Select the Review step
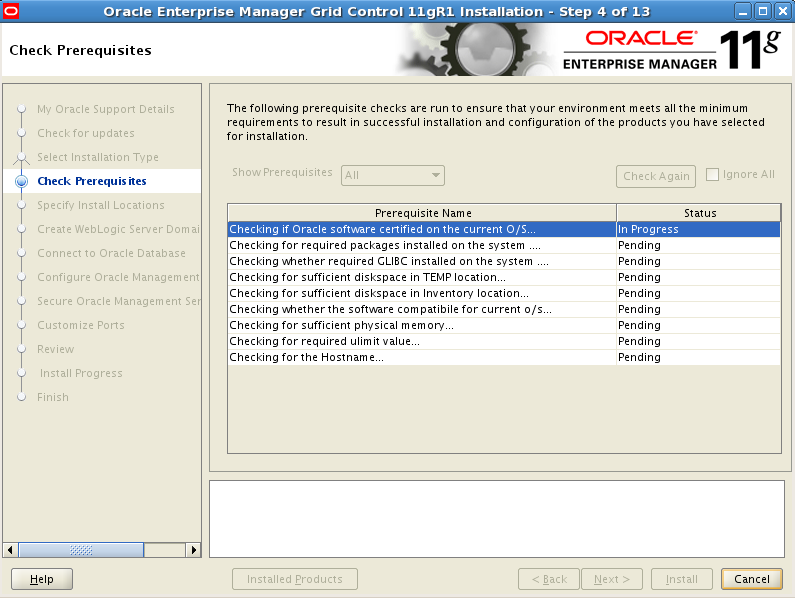This screenshot has height=598, width=795. point(55,349)
